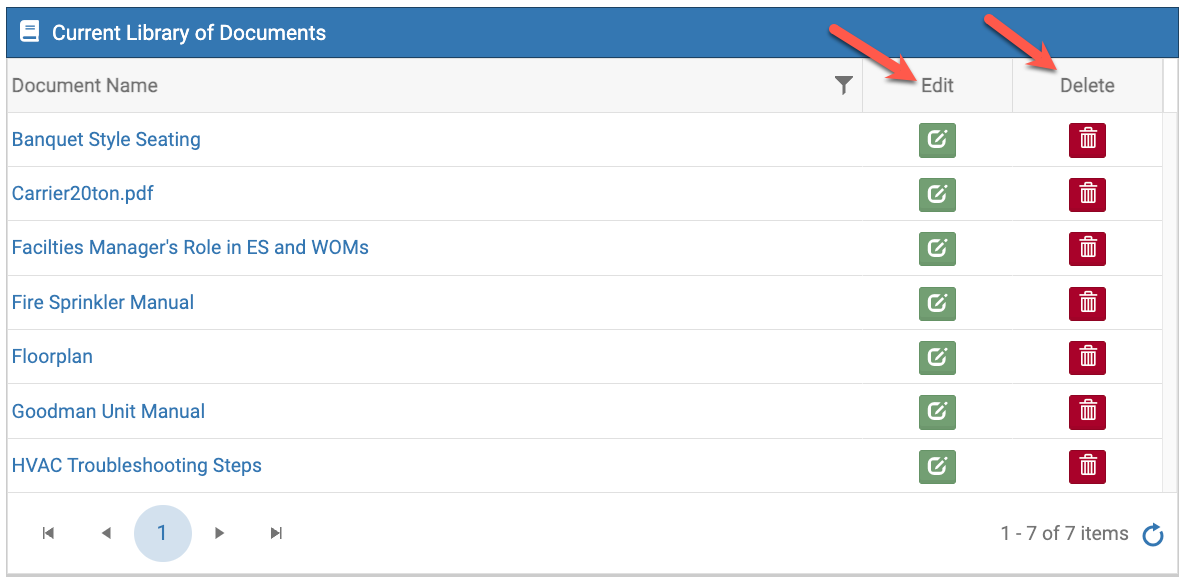Open the Facilties Manager's Role link
1184x582 pixels.
tap(190, 248)
